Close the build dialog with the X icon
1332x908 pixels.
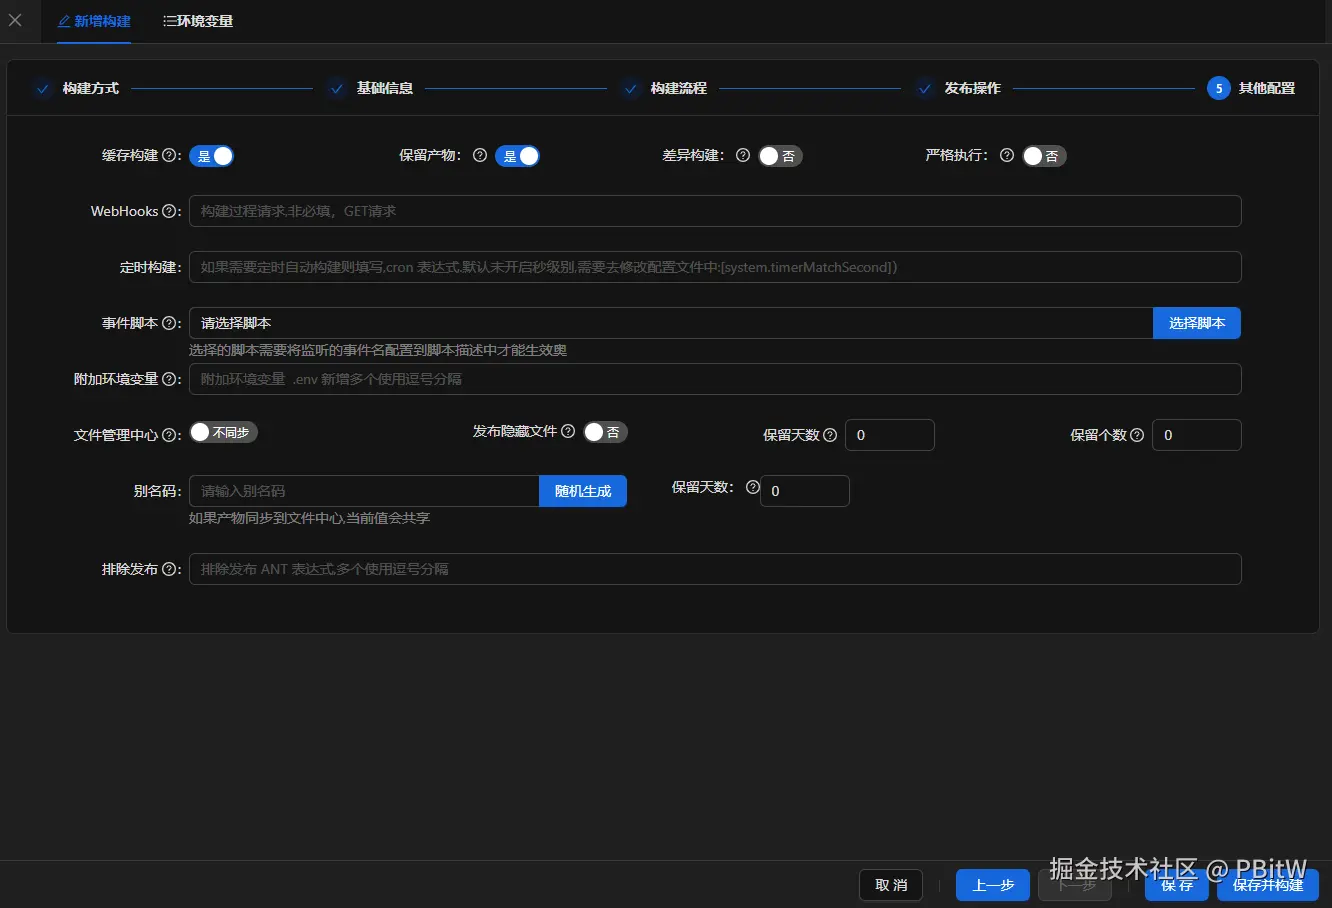pyautogui.click(x=15, y=20)
